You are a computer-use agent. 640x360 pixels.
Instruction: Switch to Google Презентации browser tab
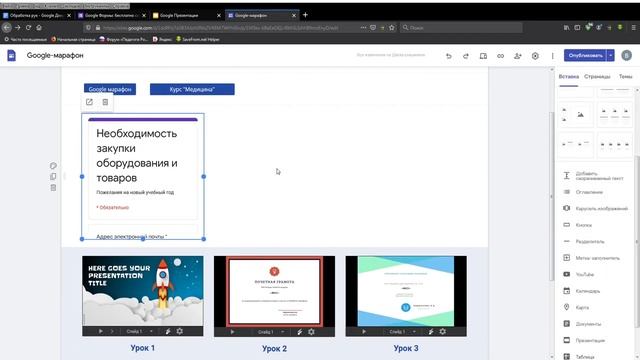(187, 16)
